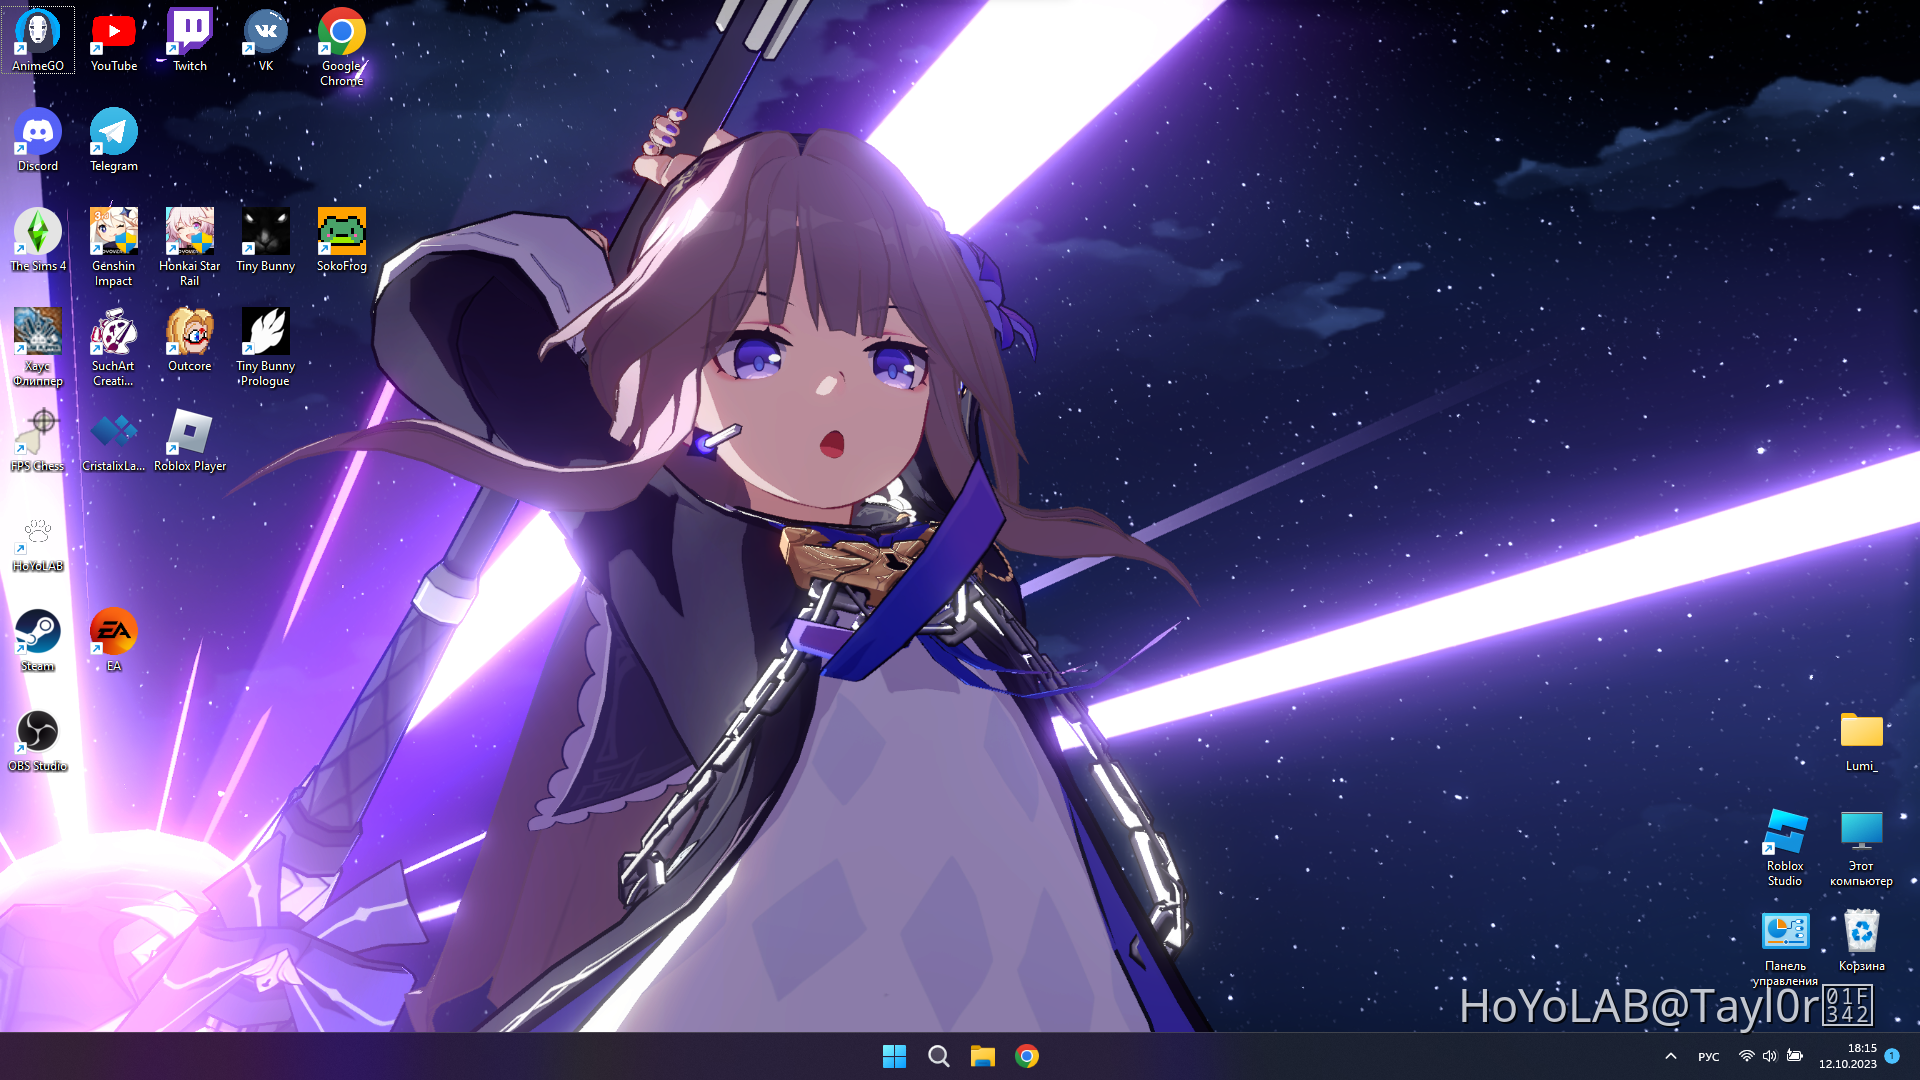Open the Lumi_ folder
The height and width of the screenshot is (1080, 1920).
coord(1861,740)
